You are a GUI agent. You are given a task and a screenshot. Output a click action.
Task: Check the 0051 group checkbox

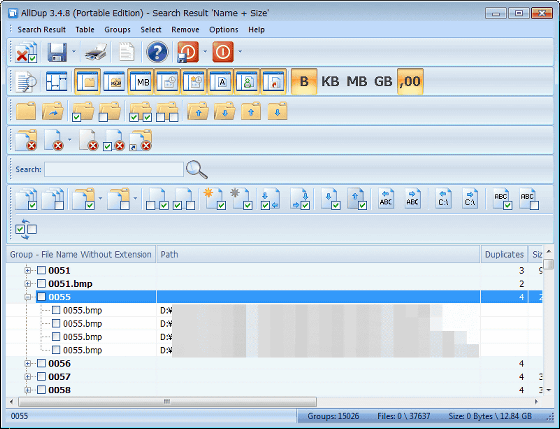(x=41, y=270)
